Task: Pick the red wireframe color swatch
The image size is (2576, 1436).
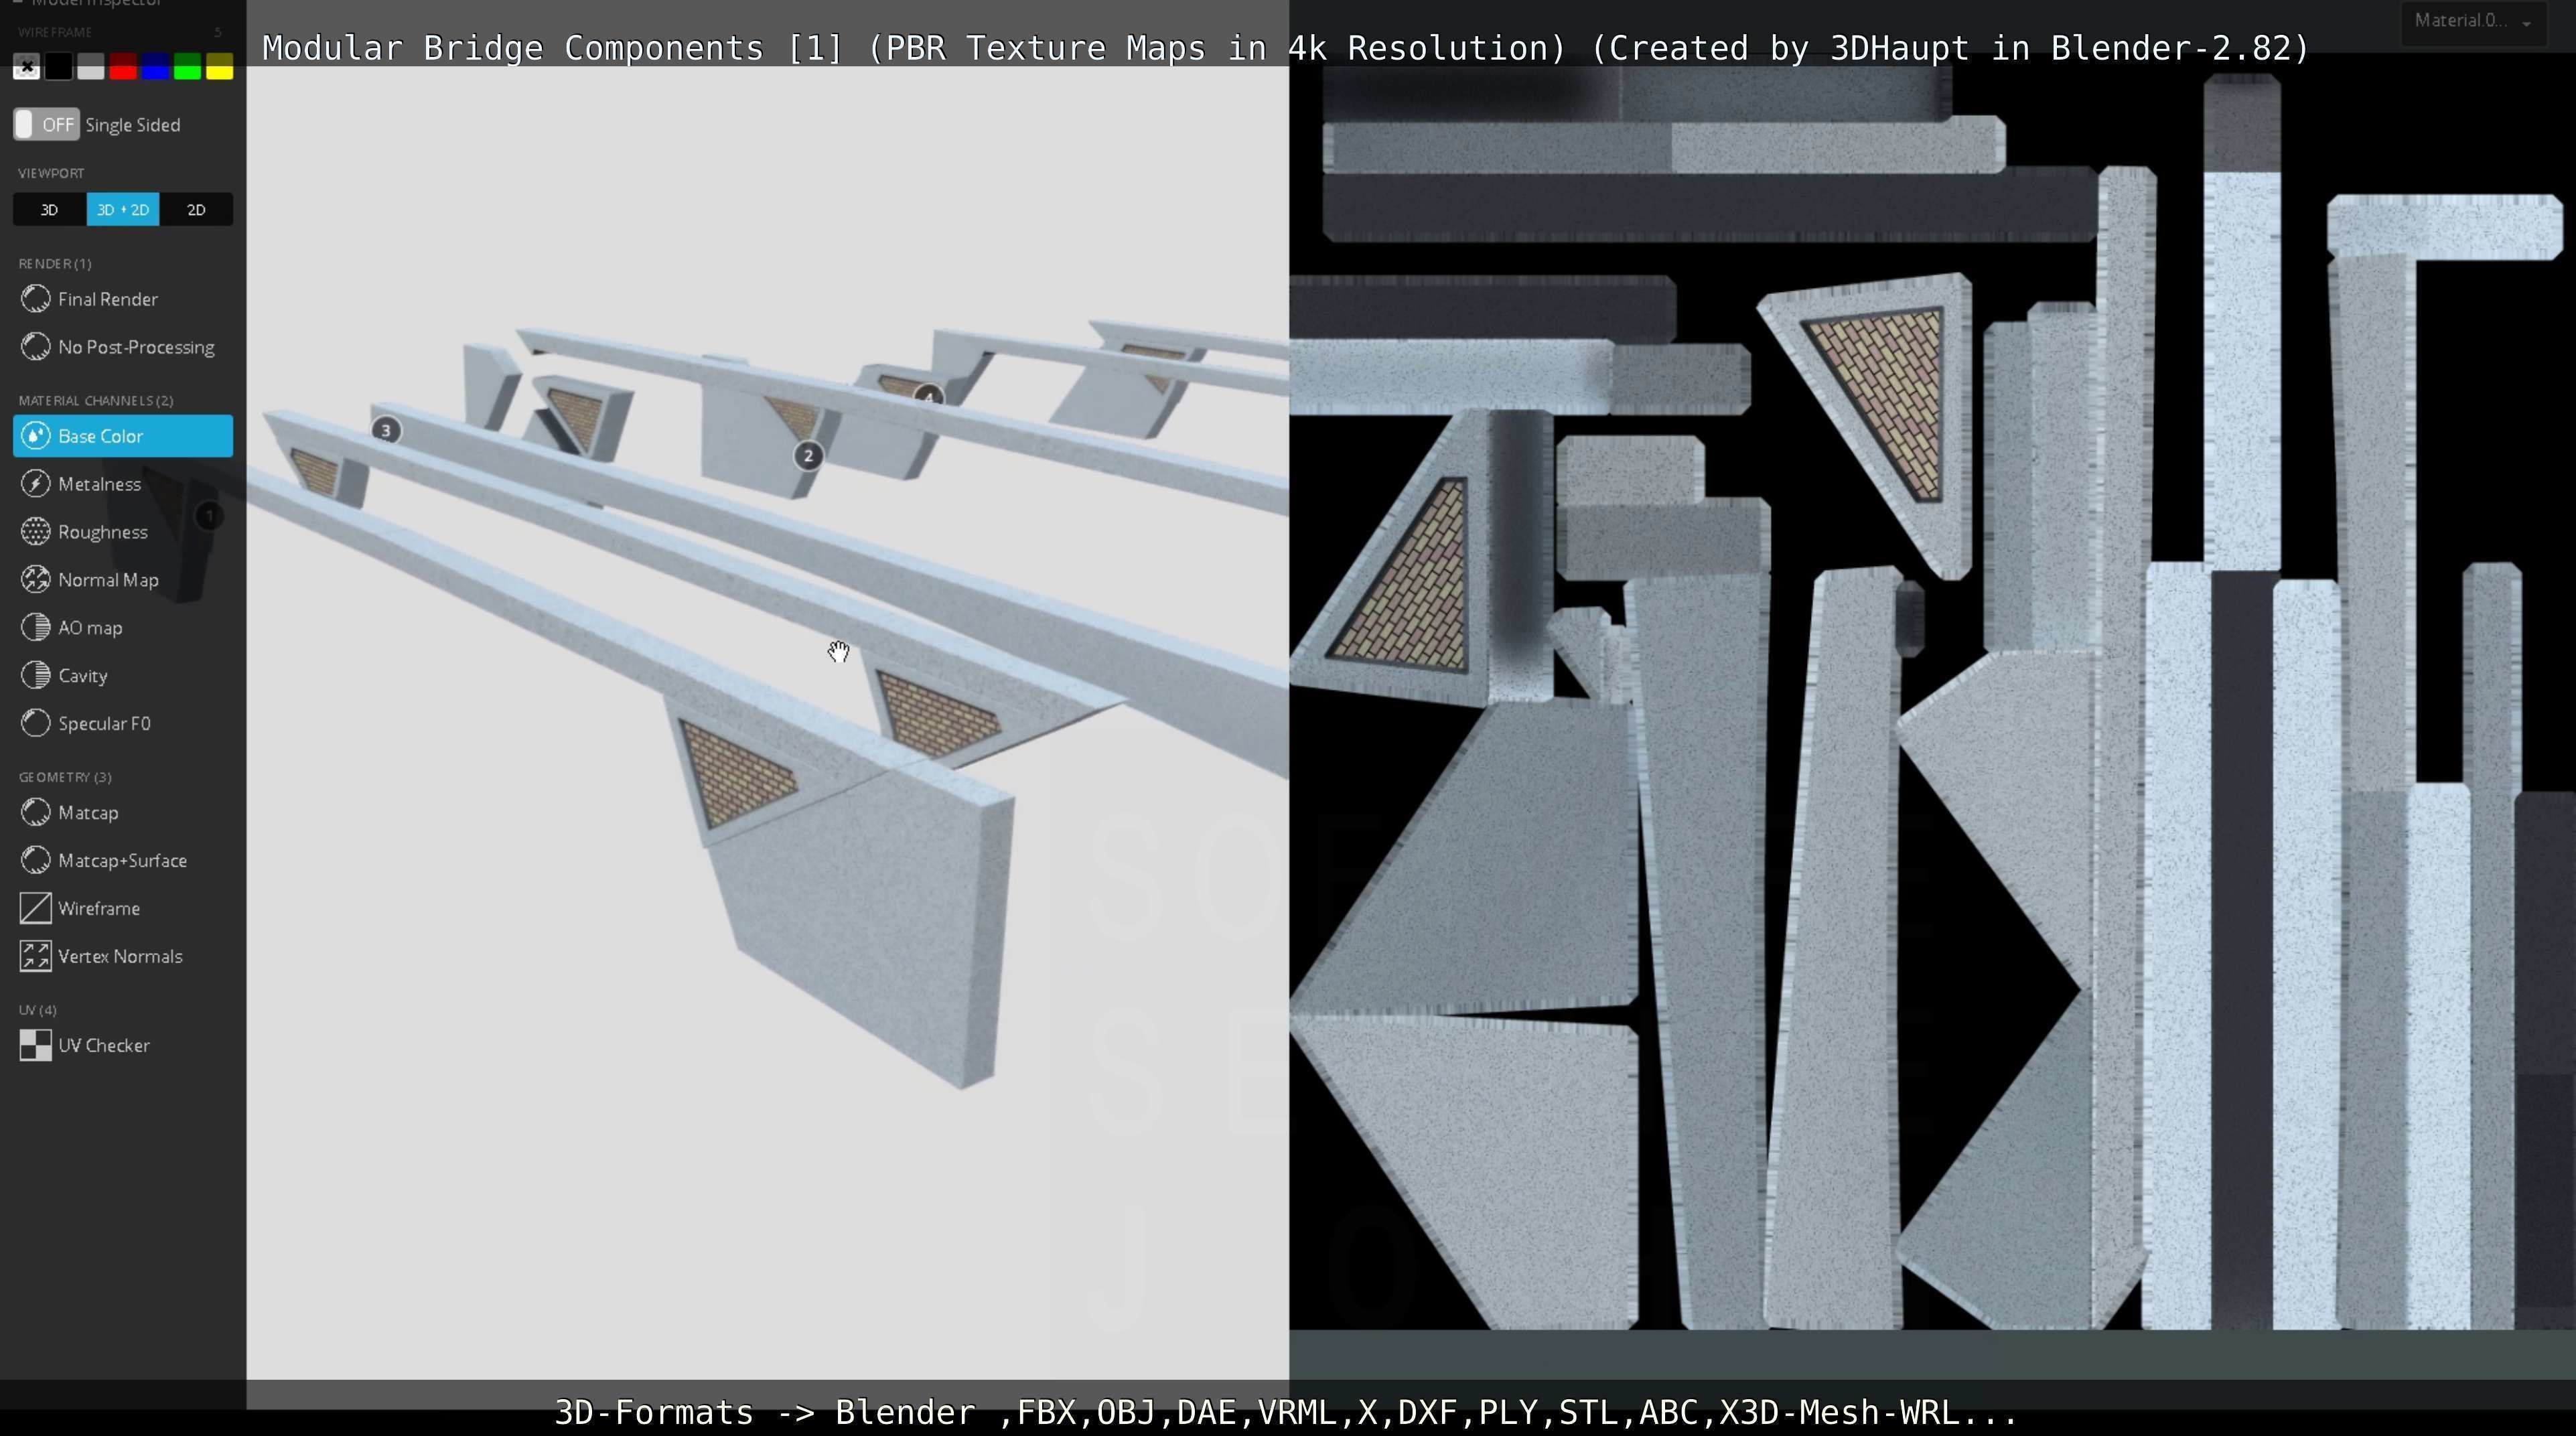Action: pos(123,67)
